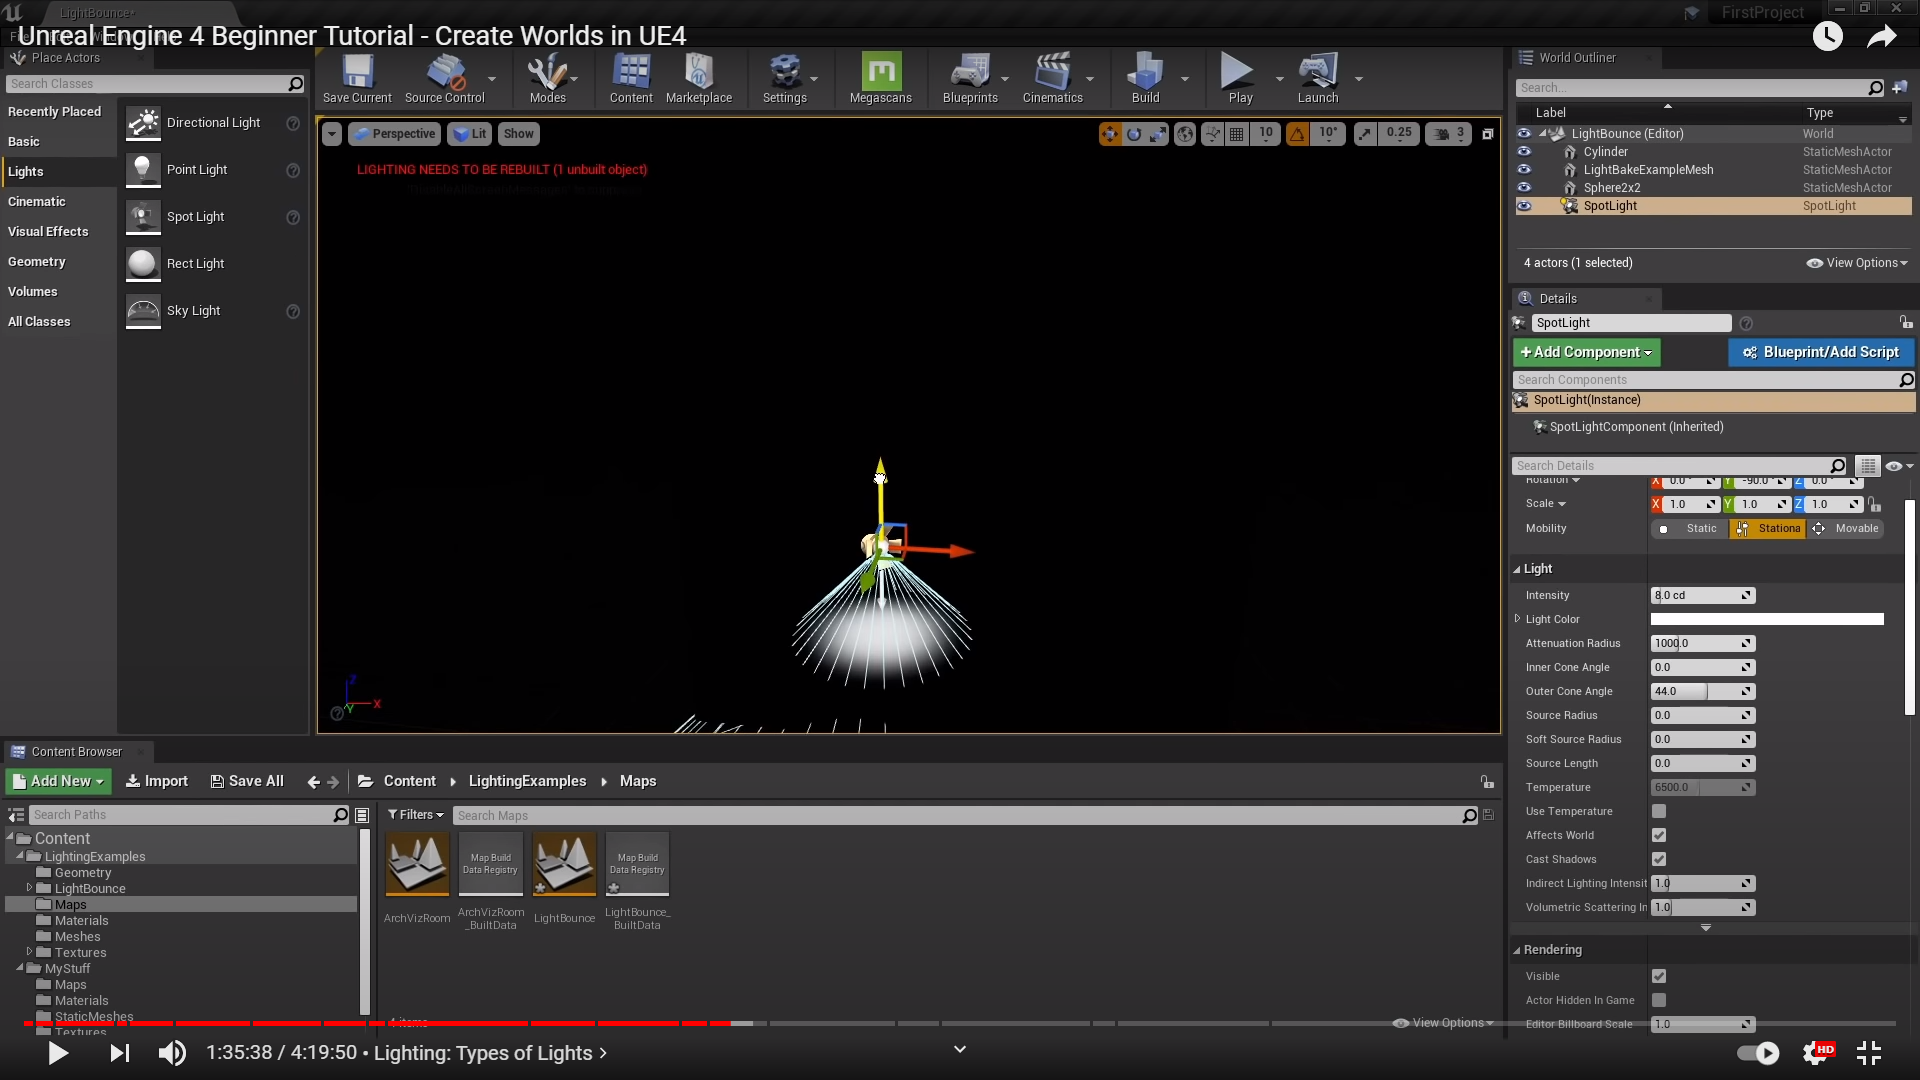Screen dimensions: 1920x1080
Task: Select the Geometry category tab
Action: coord(37,262)
